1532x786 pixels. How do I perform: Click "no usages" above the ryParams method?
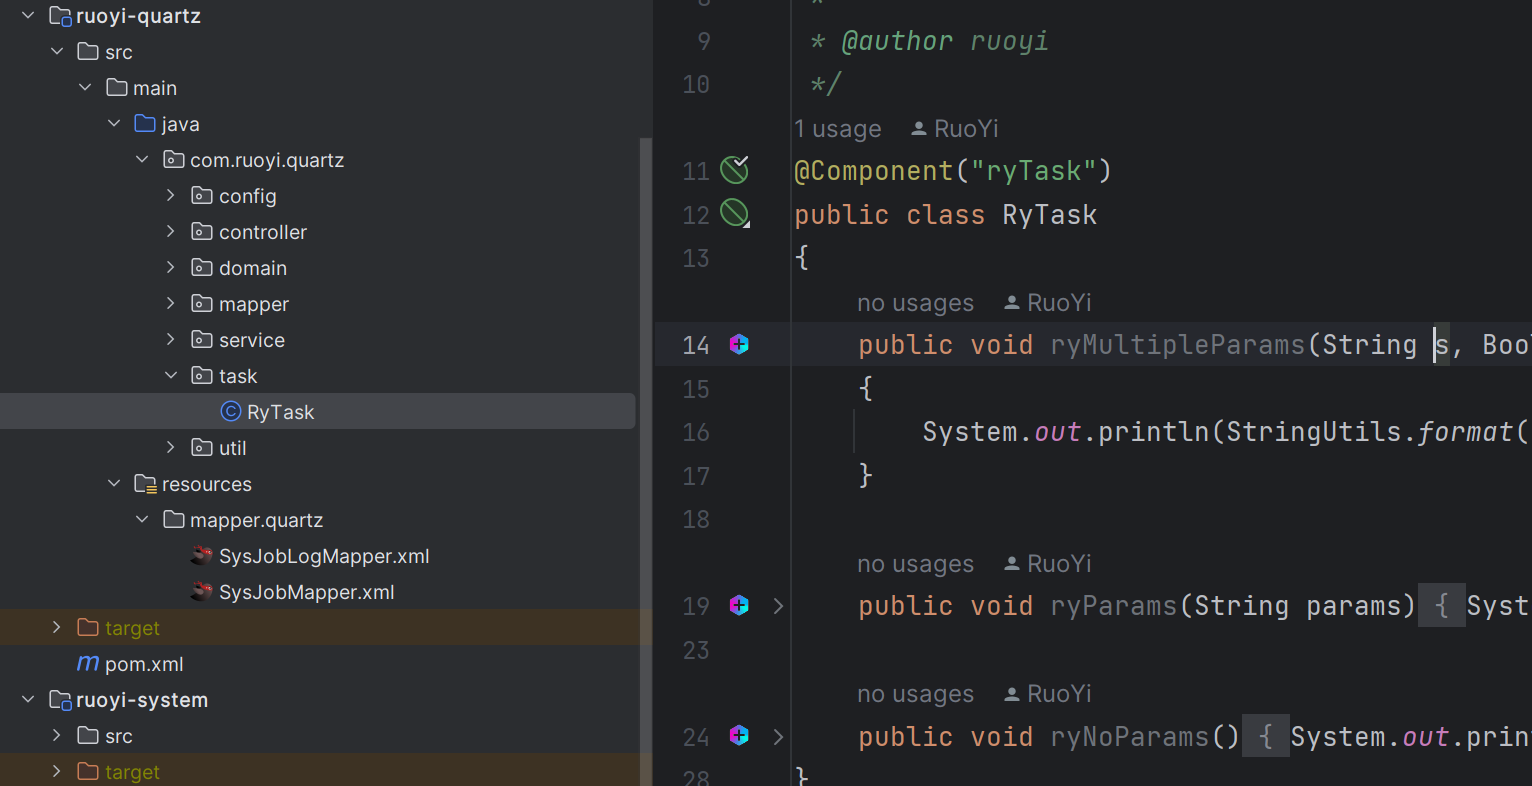pyautogui.click(x=915, y=563)
